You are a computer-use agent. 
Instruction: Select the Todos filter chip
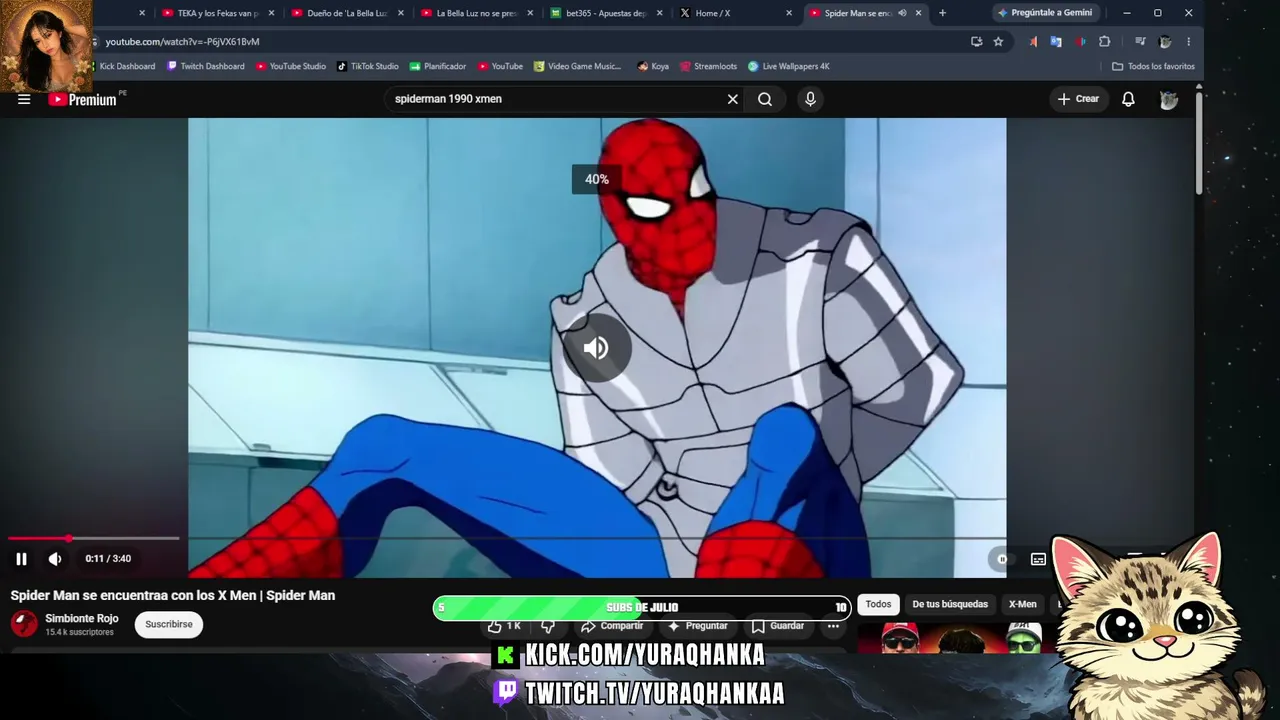pyautogui.click(x=878, y=604)
